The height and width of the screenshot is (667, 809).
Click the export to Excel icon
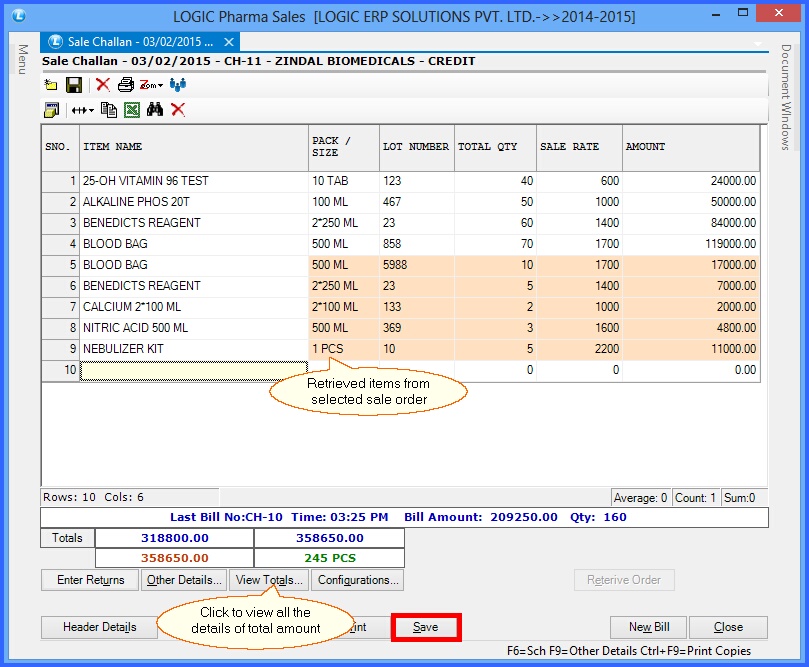(132, 109)
